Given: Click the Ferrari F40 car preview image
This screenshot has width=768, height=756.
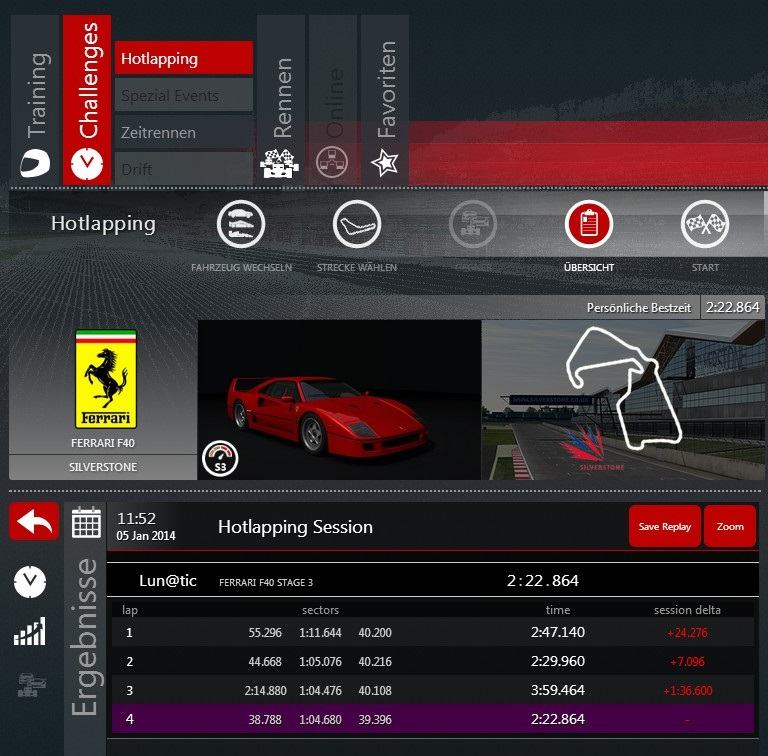Looking at the screenshot, I should (339, 400).
